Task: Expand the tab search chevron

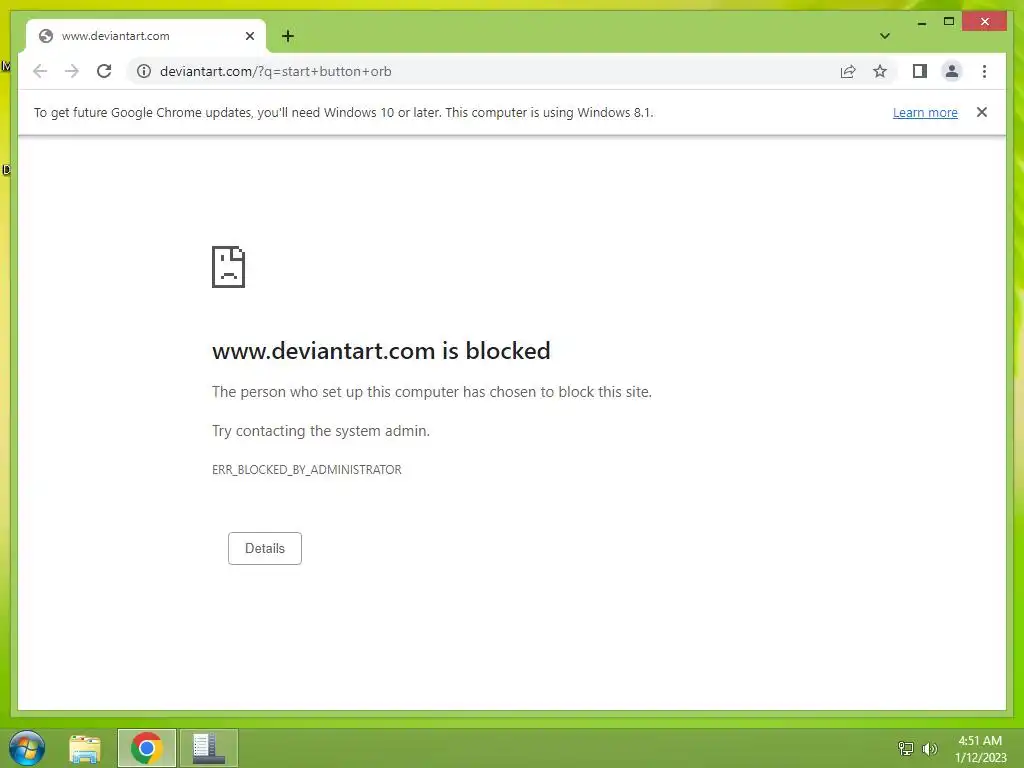Action: [x=885, y=36]
